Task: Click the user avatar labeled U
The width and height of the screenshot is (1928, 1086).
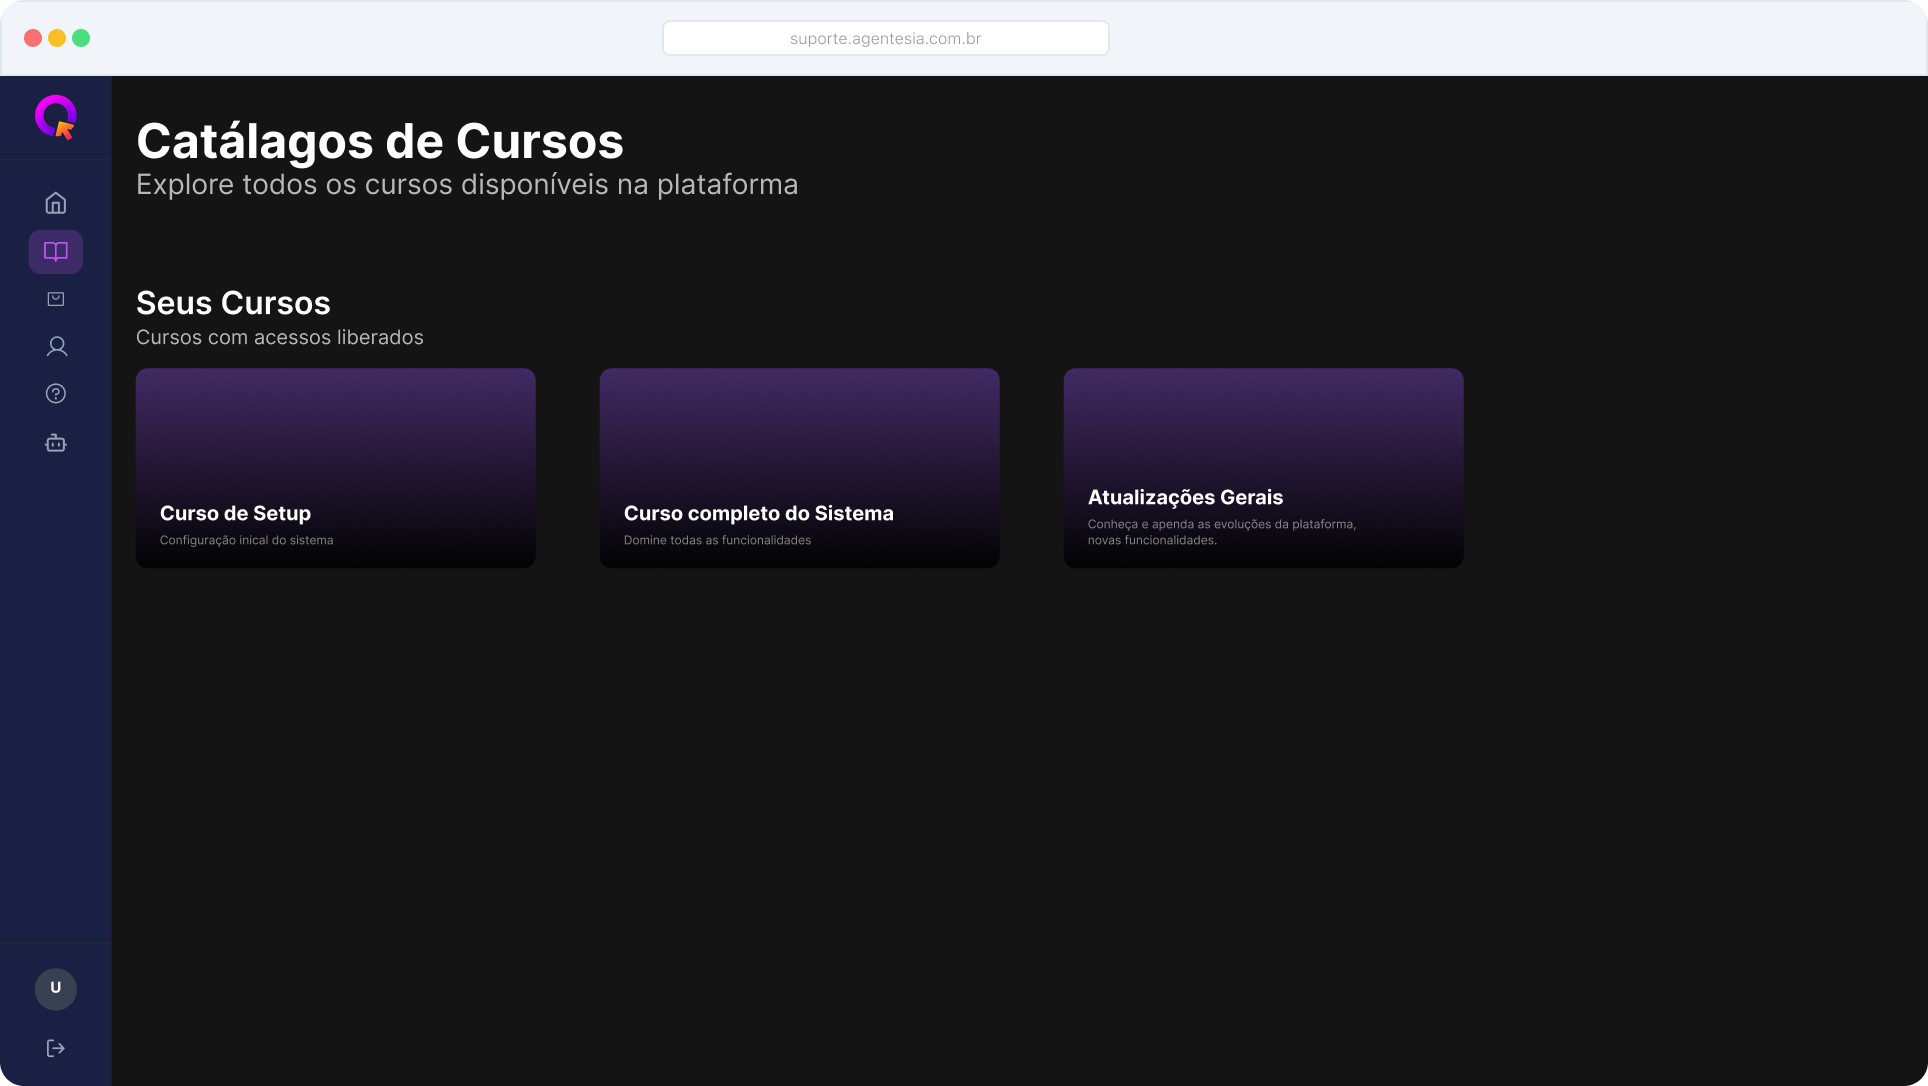Action: (56, 988)
